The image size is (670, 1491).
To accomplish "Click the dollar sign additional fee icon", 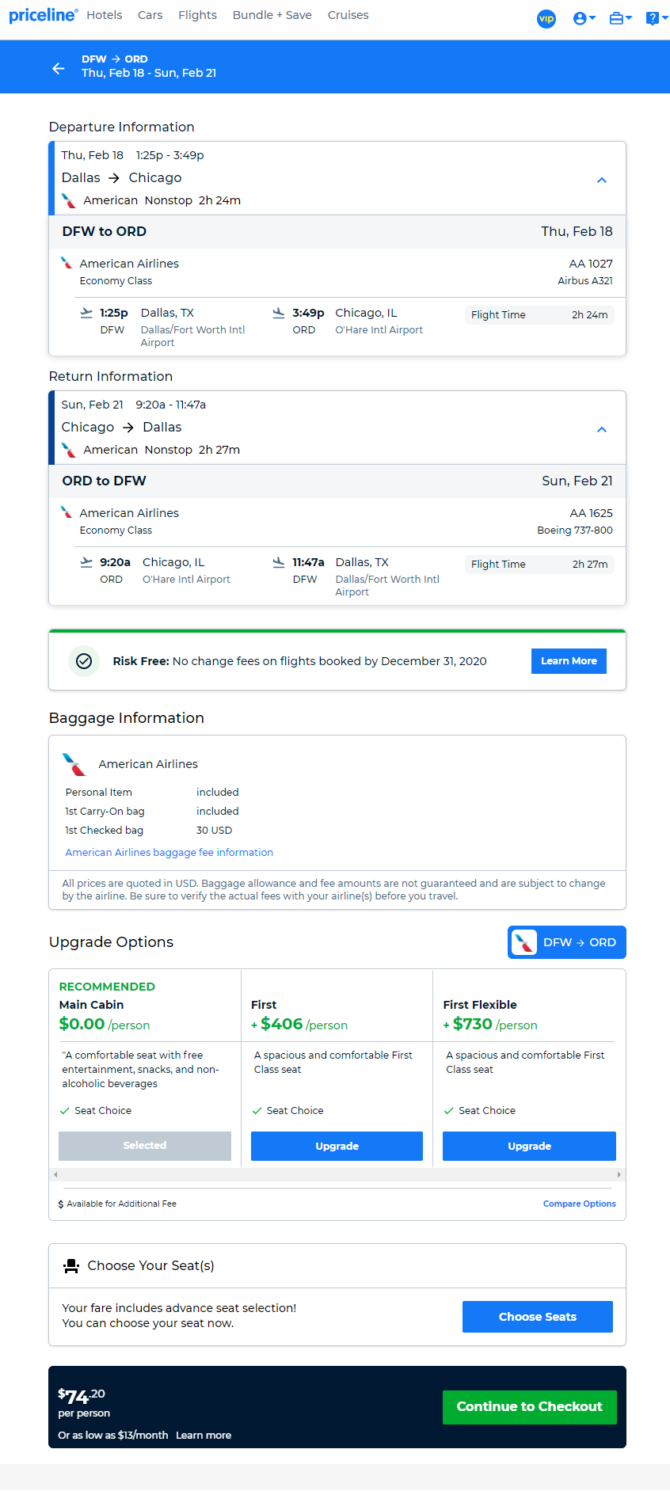I will click(61, 1204).
